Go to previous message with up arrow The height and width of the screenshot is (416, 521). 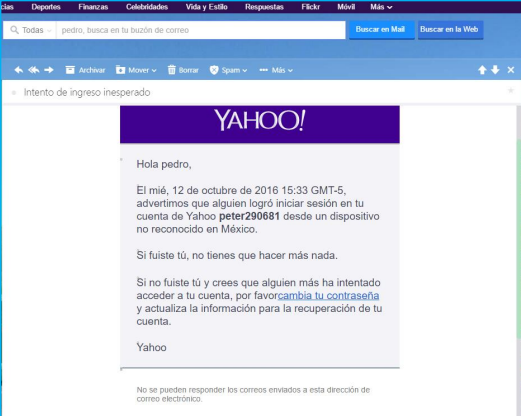482,70
